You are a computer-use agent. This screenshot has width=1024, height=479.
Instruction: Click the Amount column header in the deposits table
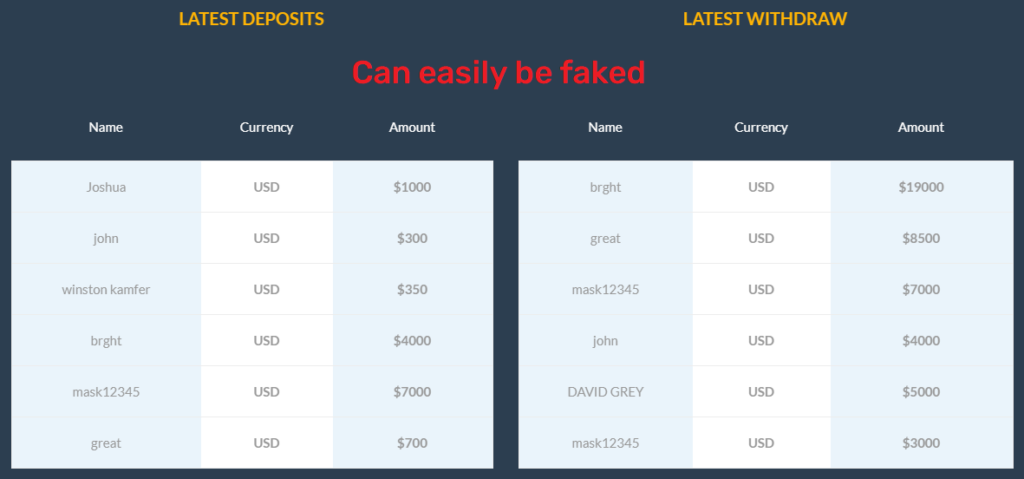click(412, 127)
